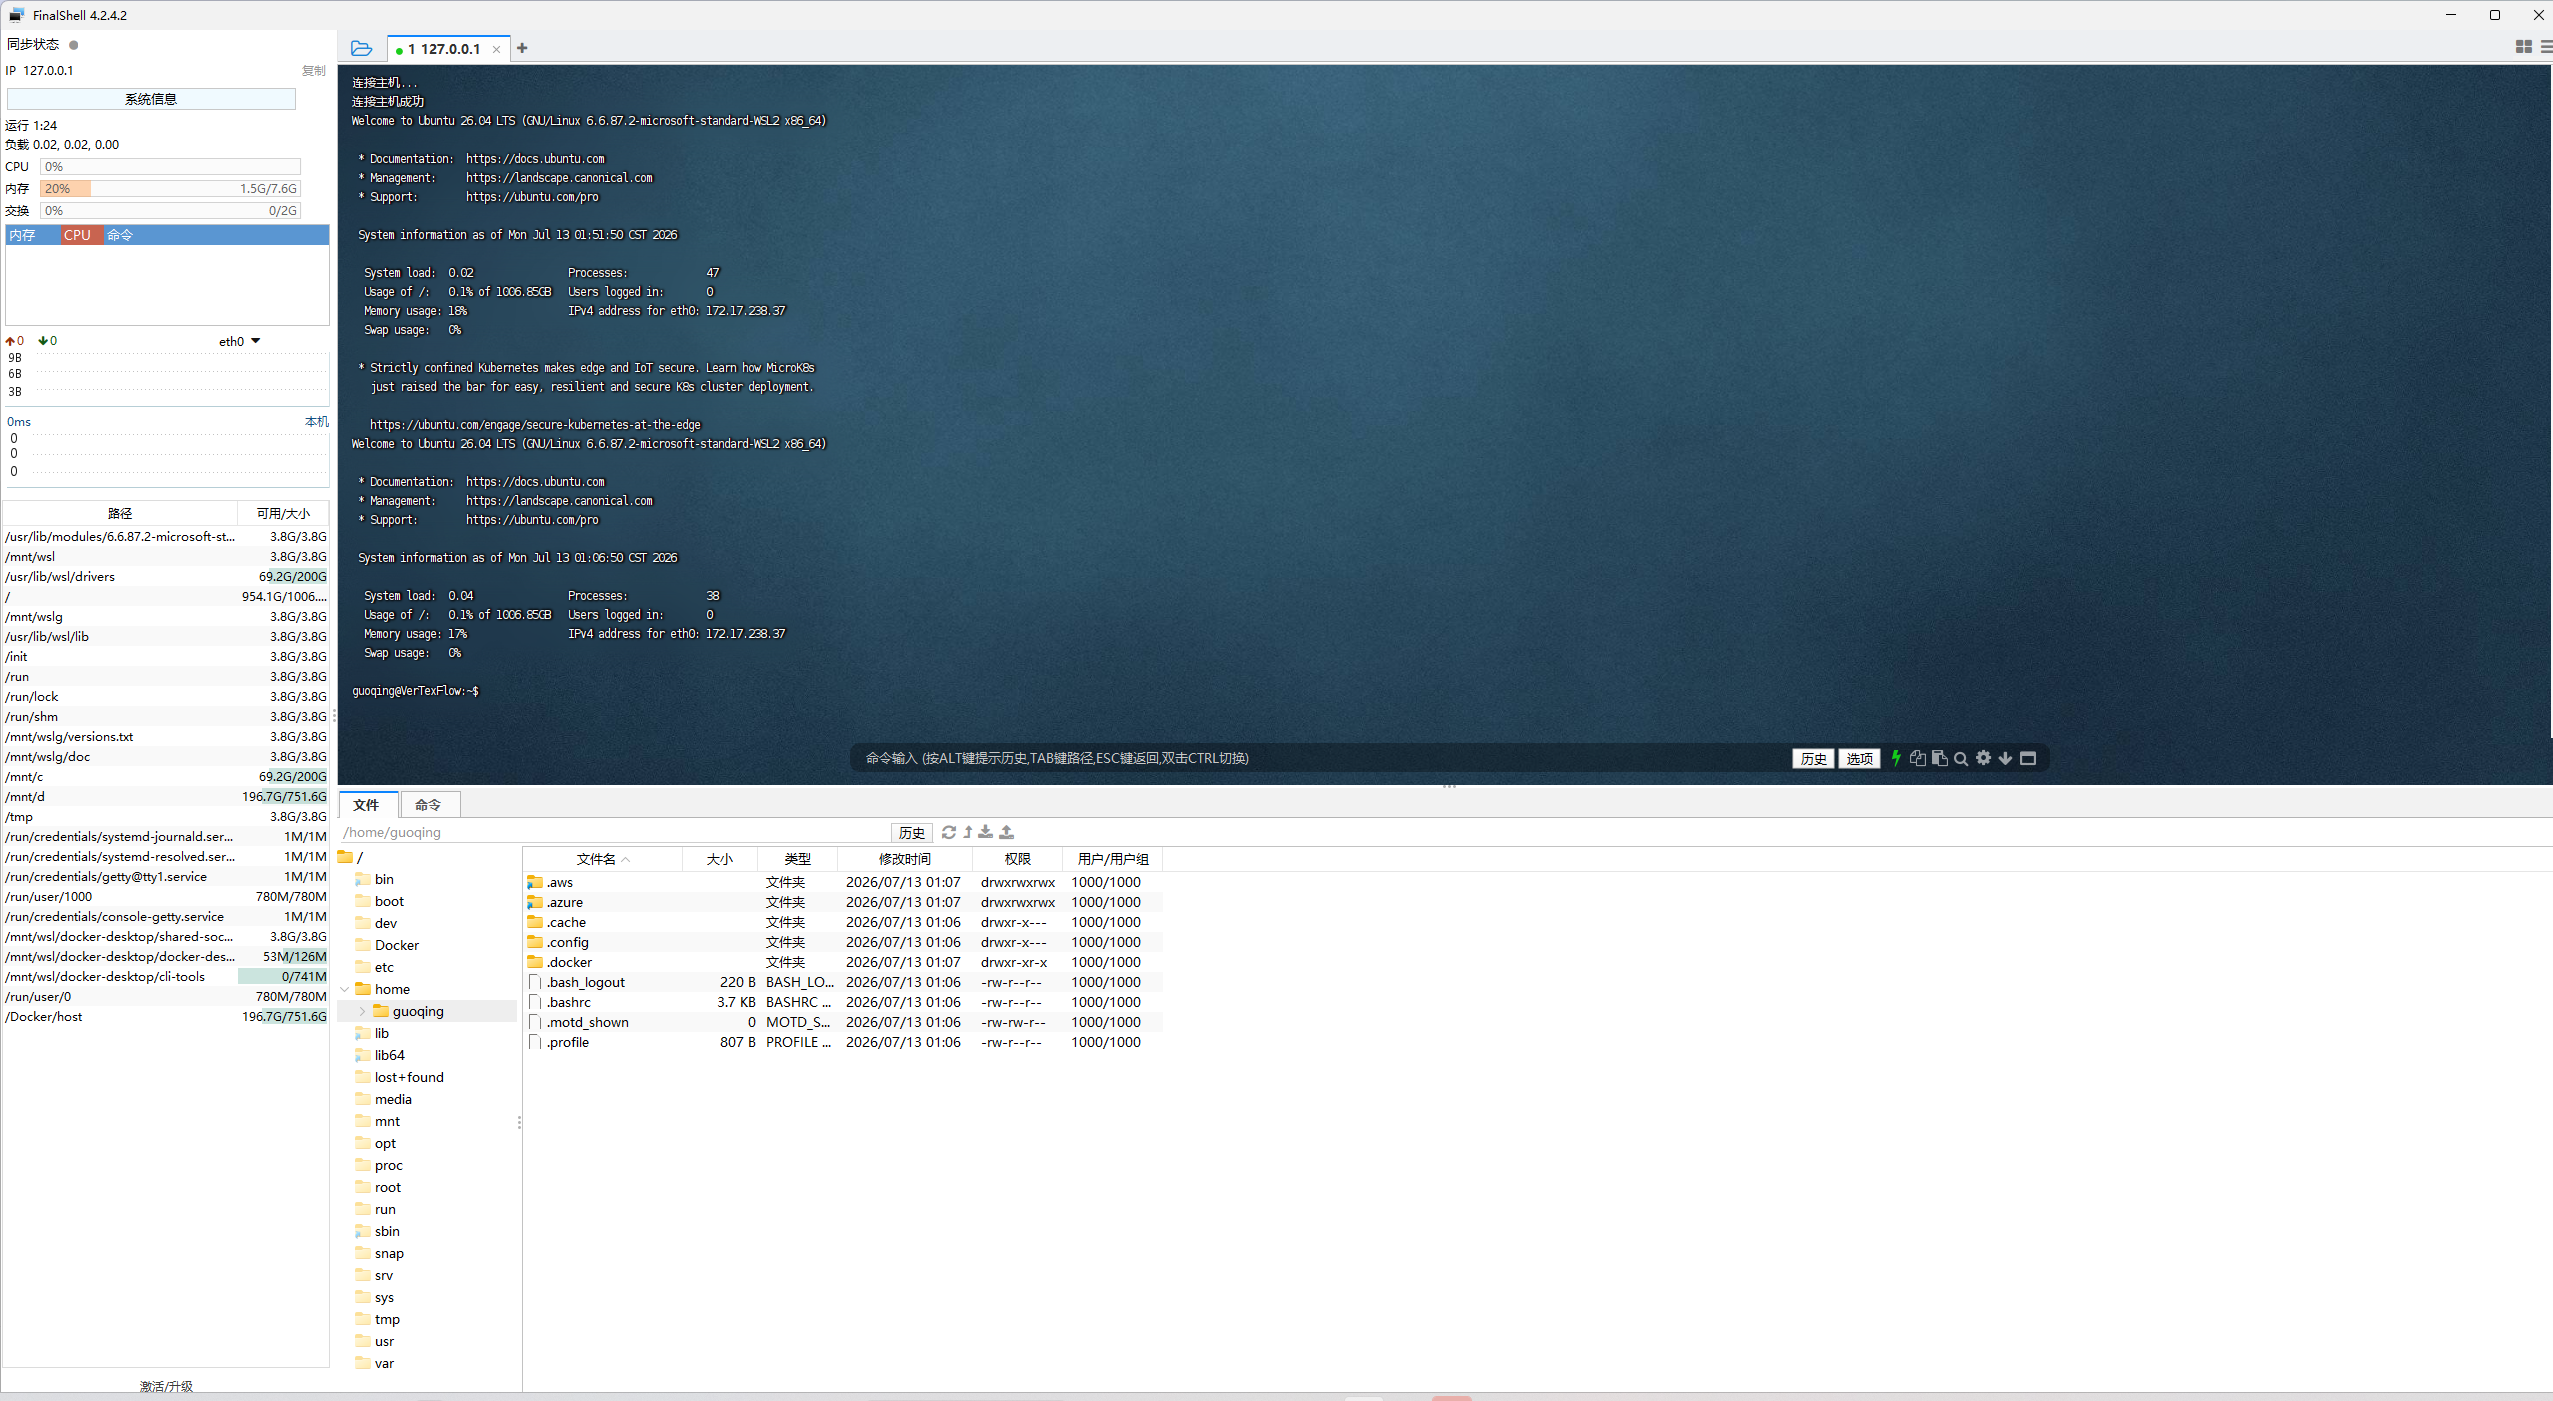Add a new connection tab with plus icon
Viewport: 2553px width, 1401px height.
click(x=522, y=48)
